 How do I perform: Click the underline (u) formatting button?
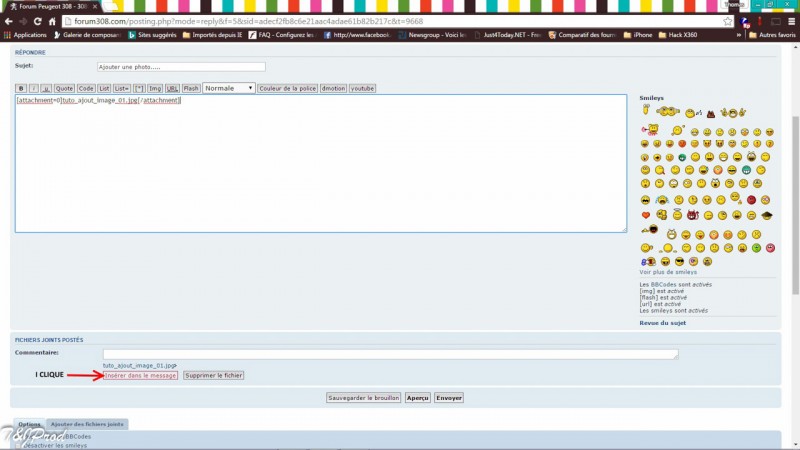click(x=46, y=88)
